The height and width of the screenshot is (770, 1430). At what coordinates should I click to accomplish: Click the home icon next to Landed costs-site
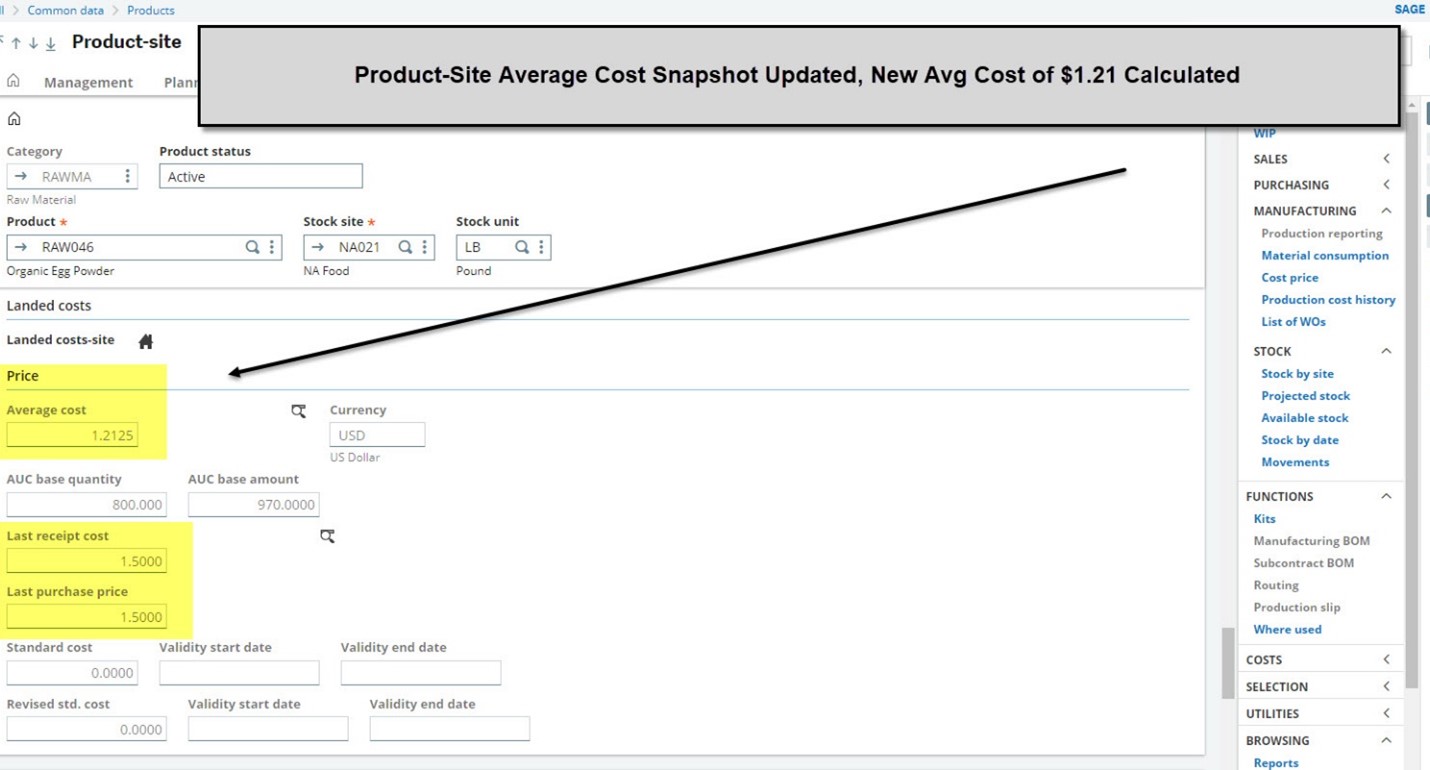pyautogui.click(x=145, y=340)
